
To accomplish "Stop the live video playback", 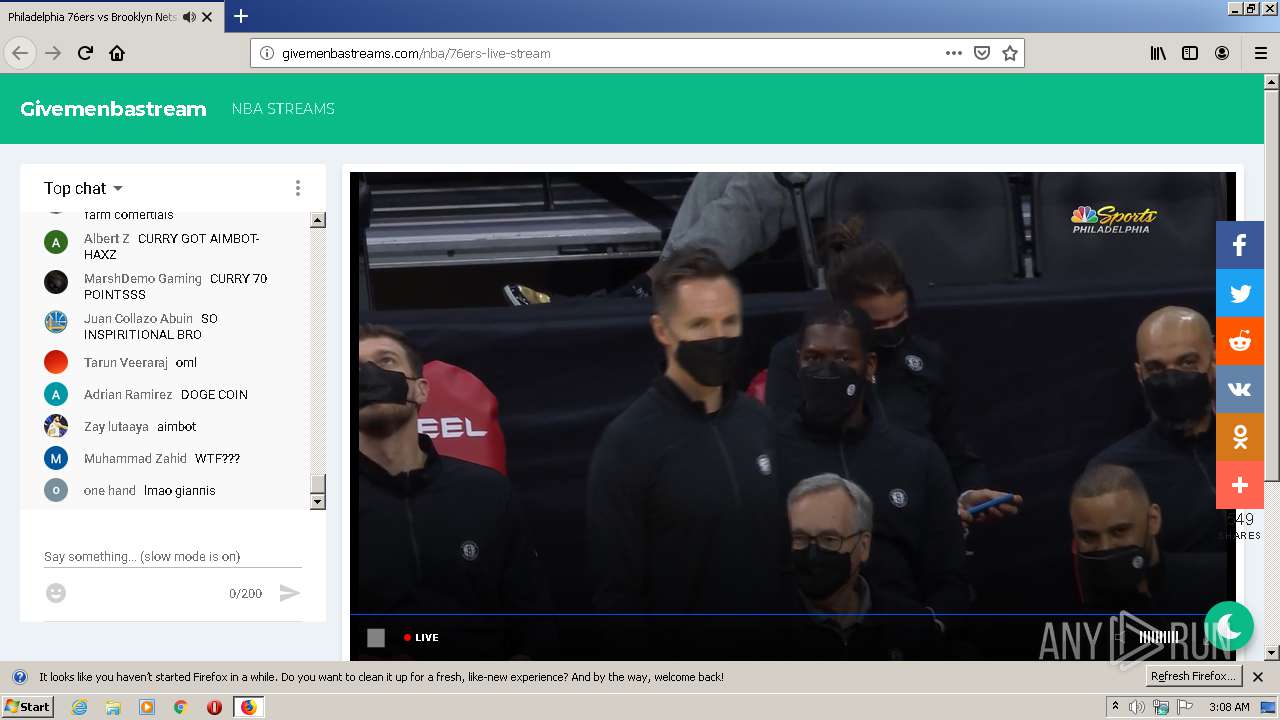I will [376, 637].
